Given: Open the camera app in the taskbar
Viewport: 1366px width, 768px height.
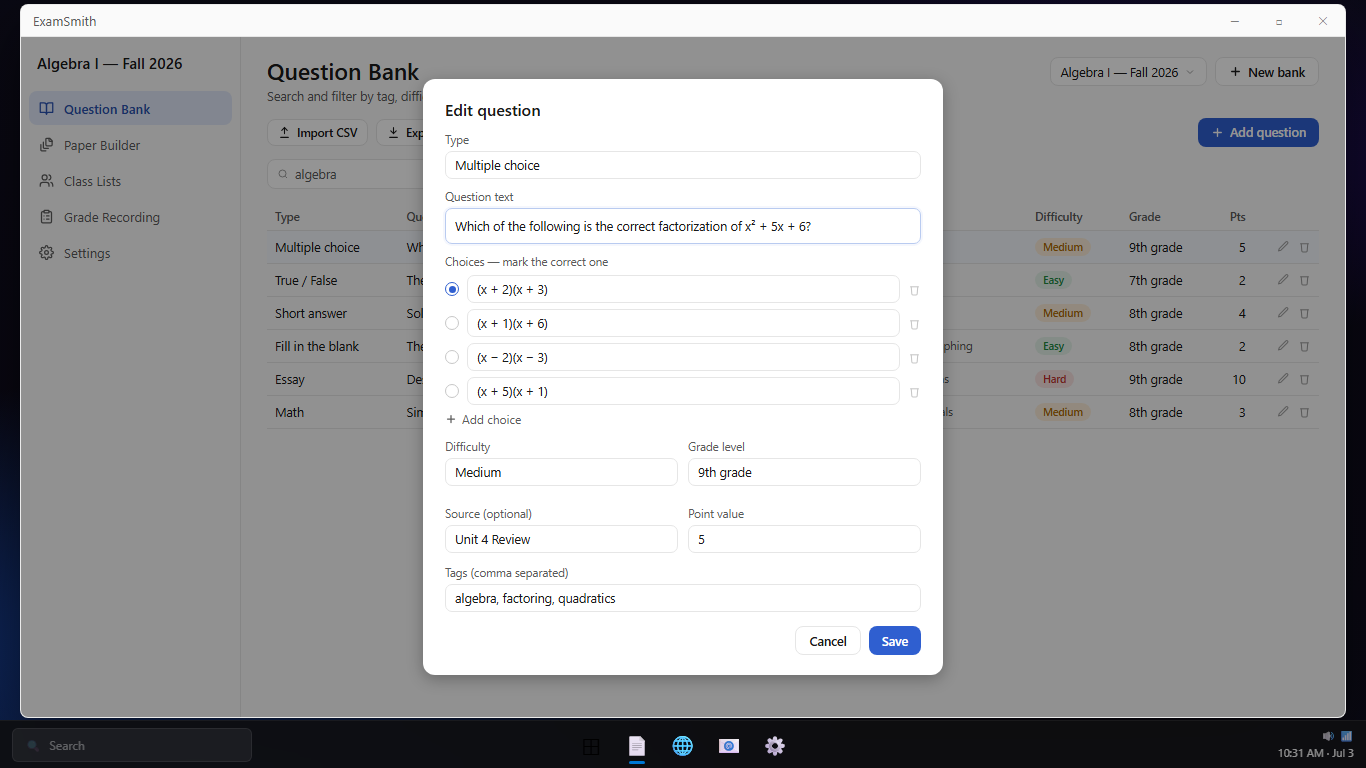Looking at the screenshot, I should [x=729, y=746].
